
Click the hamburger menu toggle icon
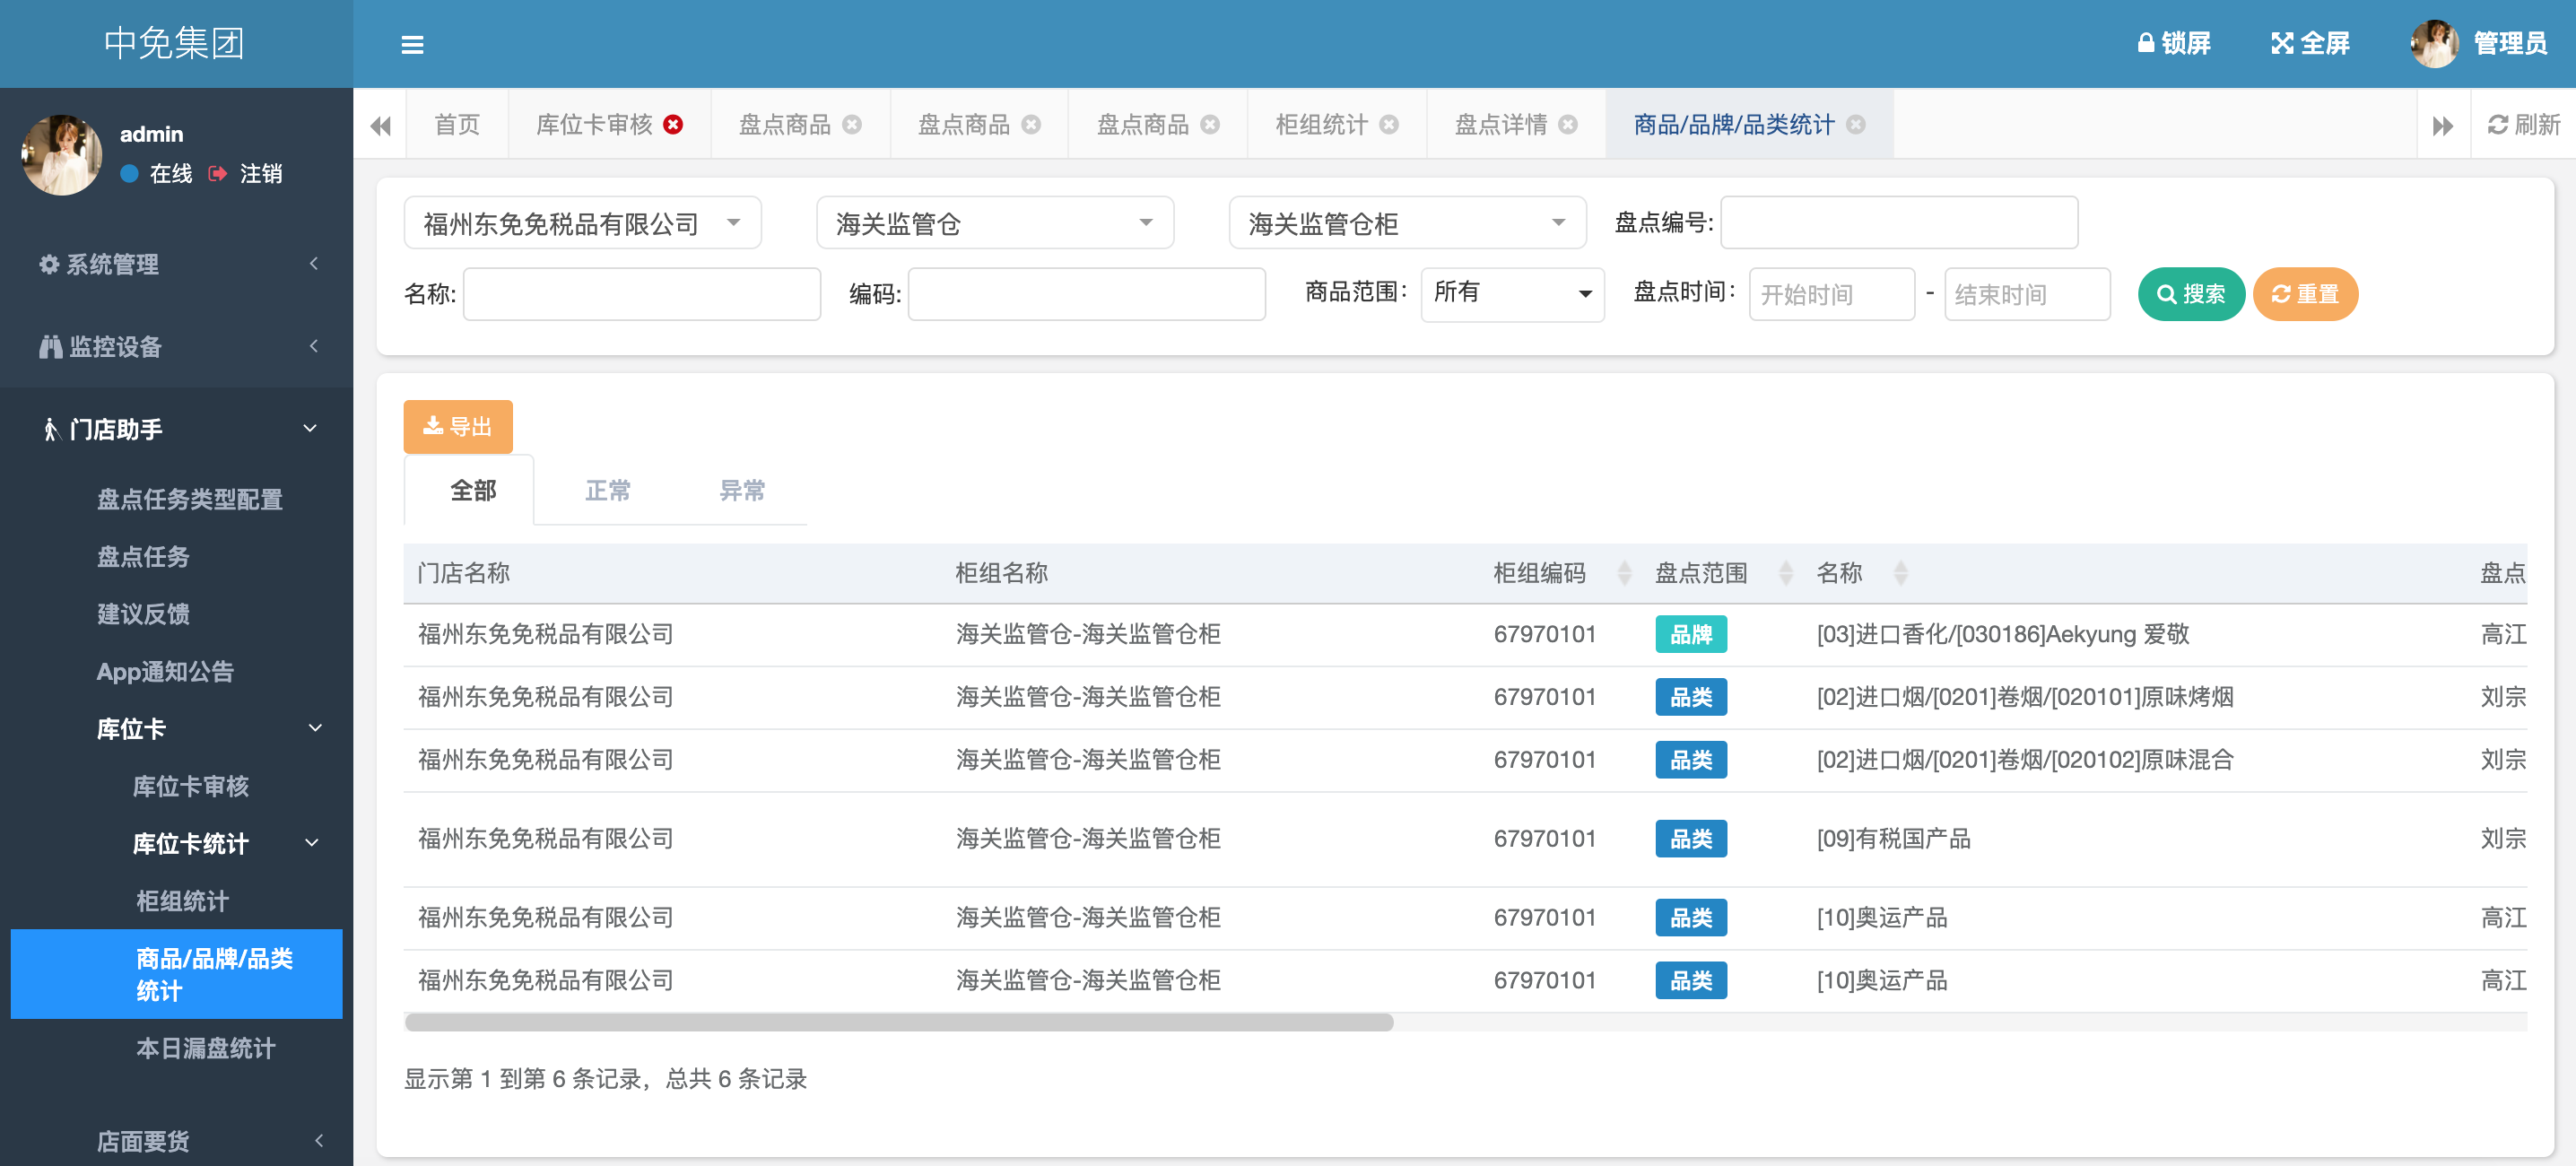(x=412, y=45)
